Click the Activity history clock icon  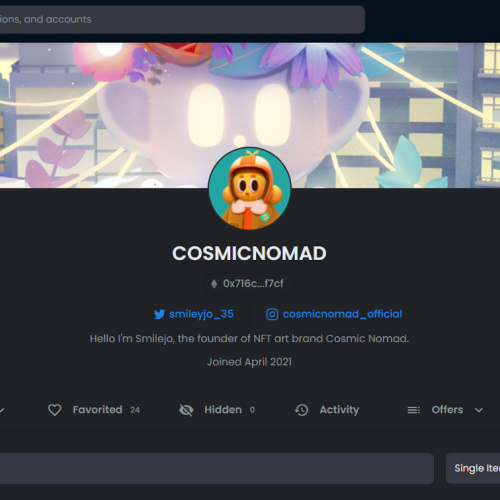(301, 410)
